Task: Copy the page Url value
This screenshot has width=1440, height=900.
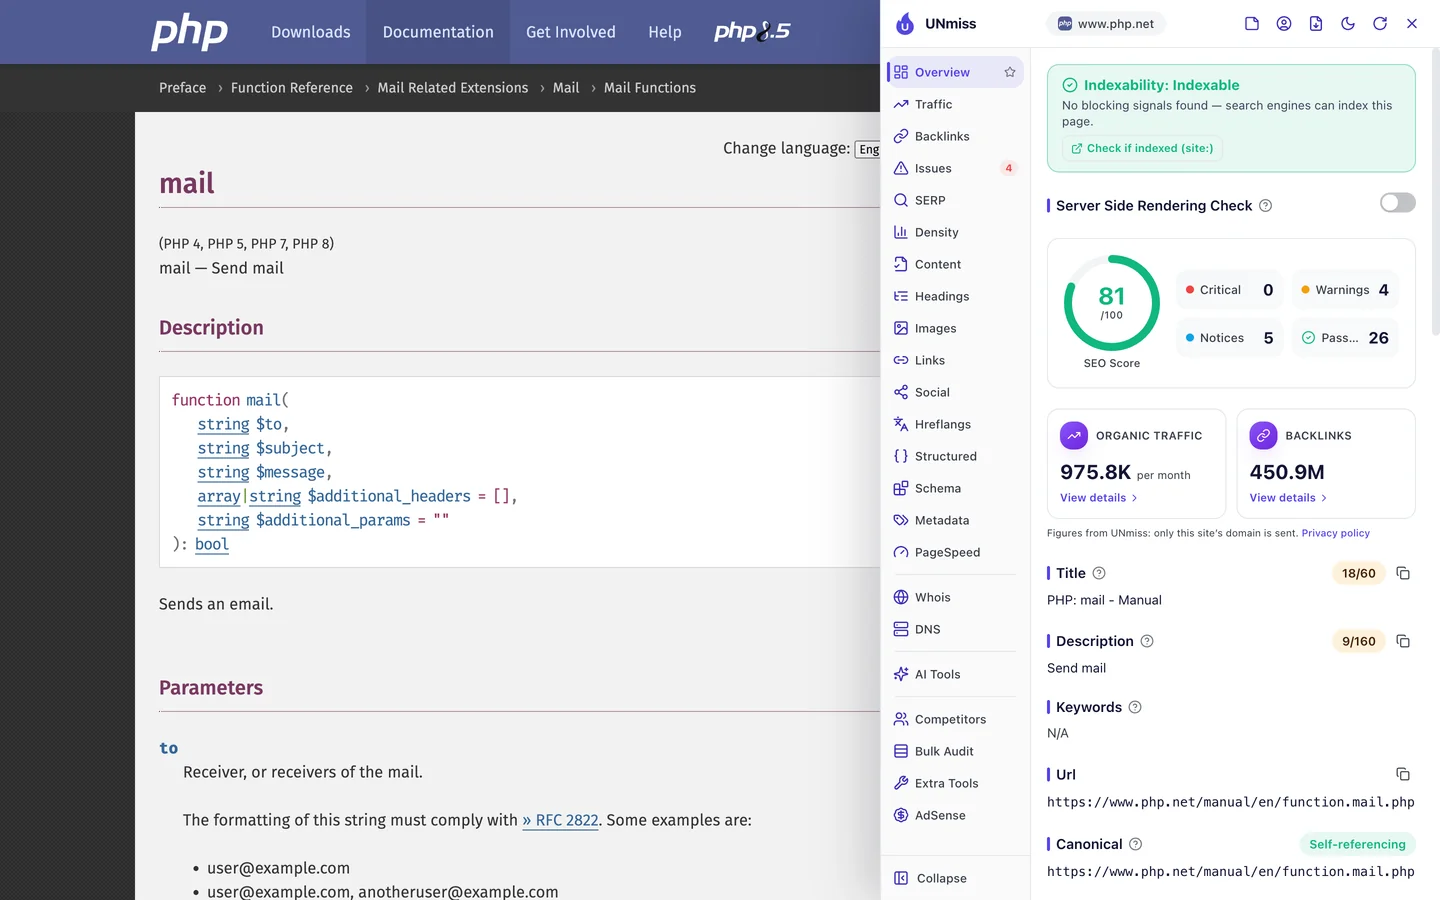Action: click(1403, 774)
